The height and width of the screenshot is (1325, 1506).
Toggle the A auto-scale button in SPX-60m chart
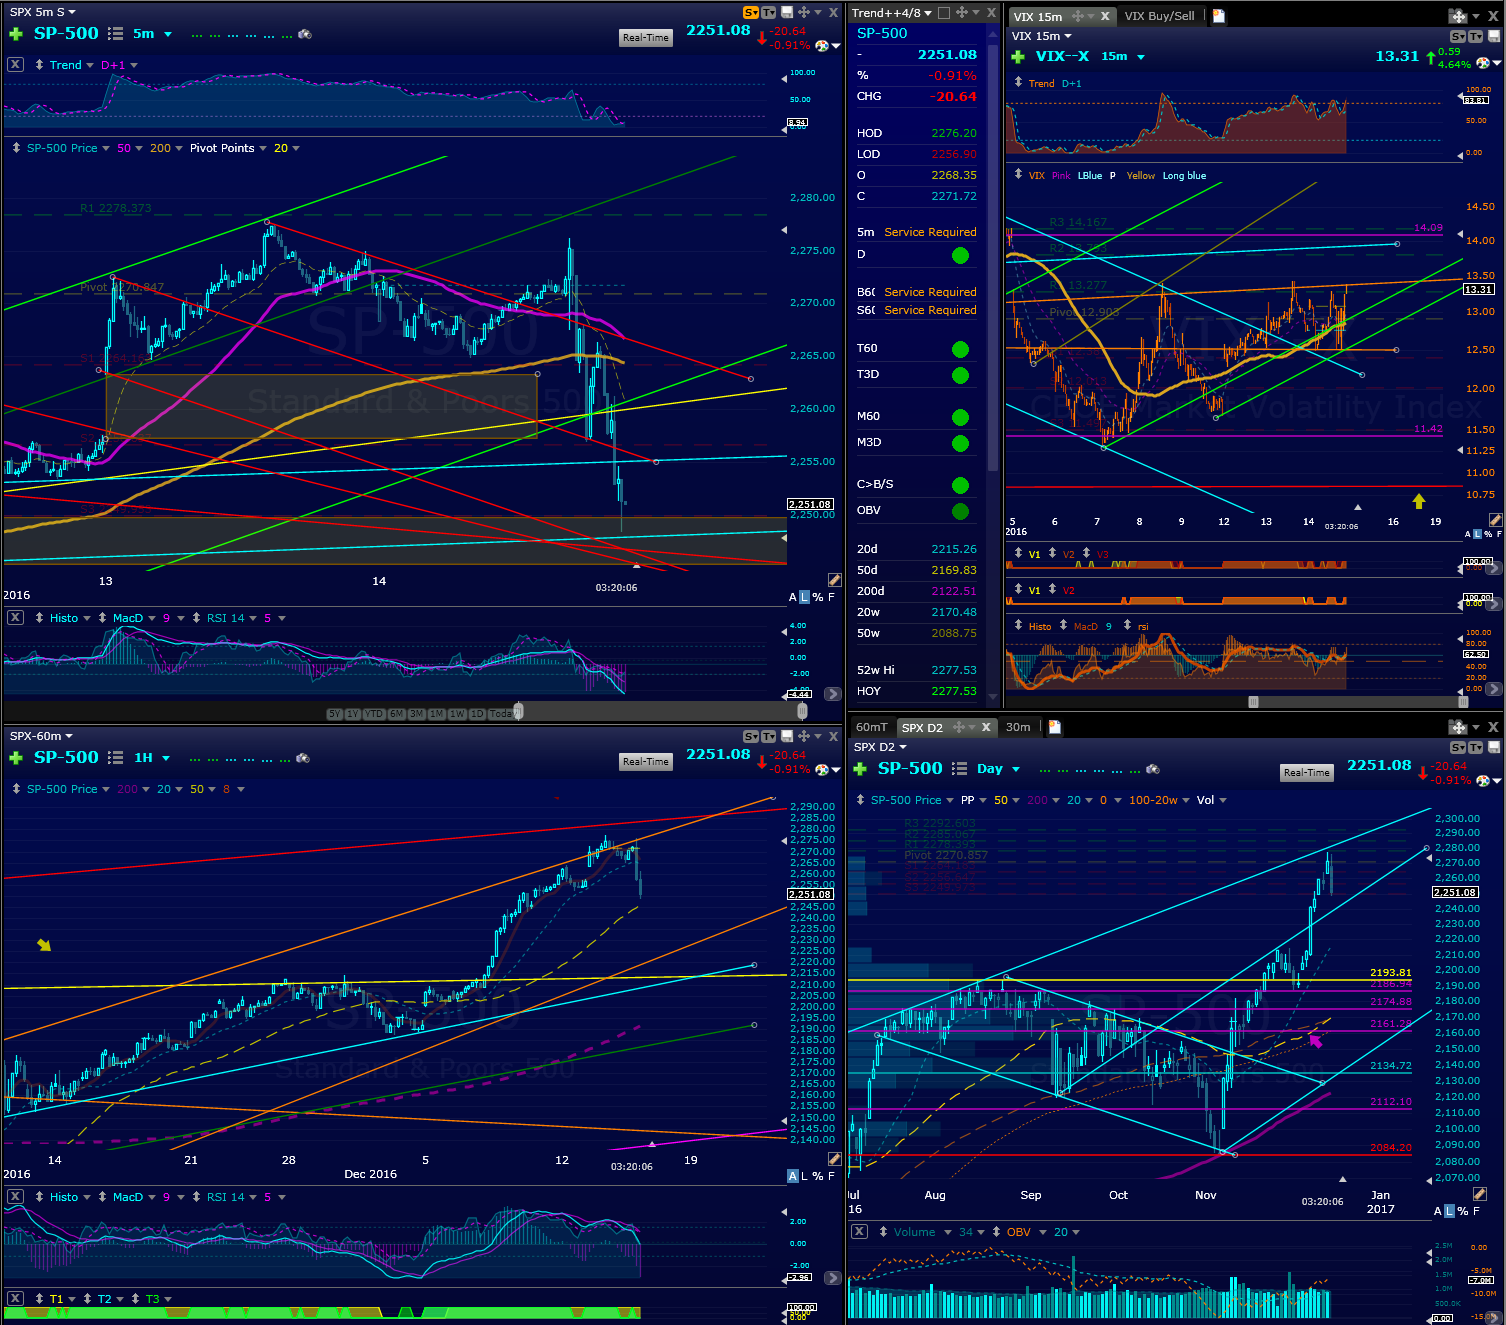(x=793, y=1176)
